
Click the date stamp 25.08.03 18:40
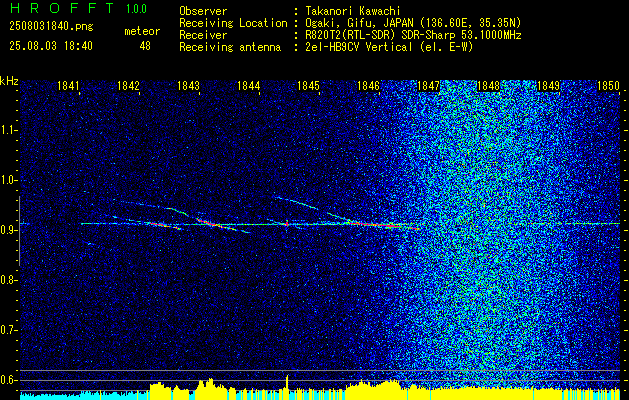click(x=51, y=46)
